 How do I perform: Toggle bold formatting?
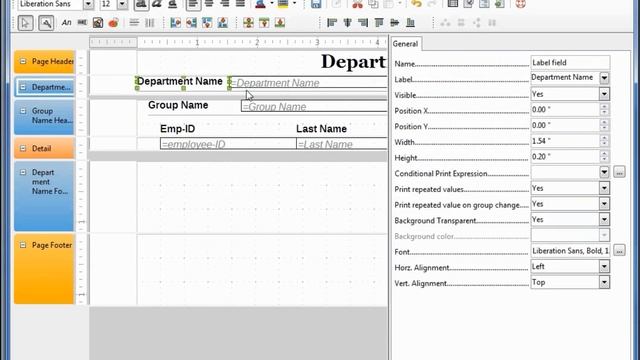(141, 4)
